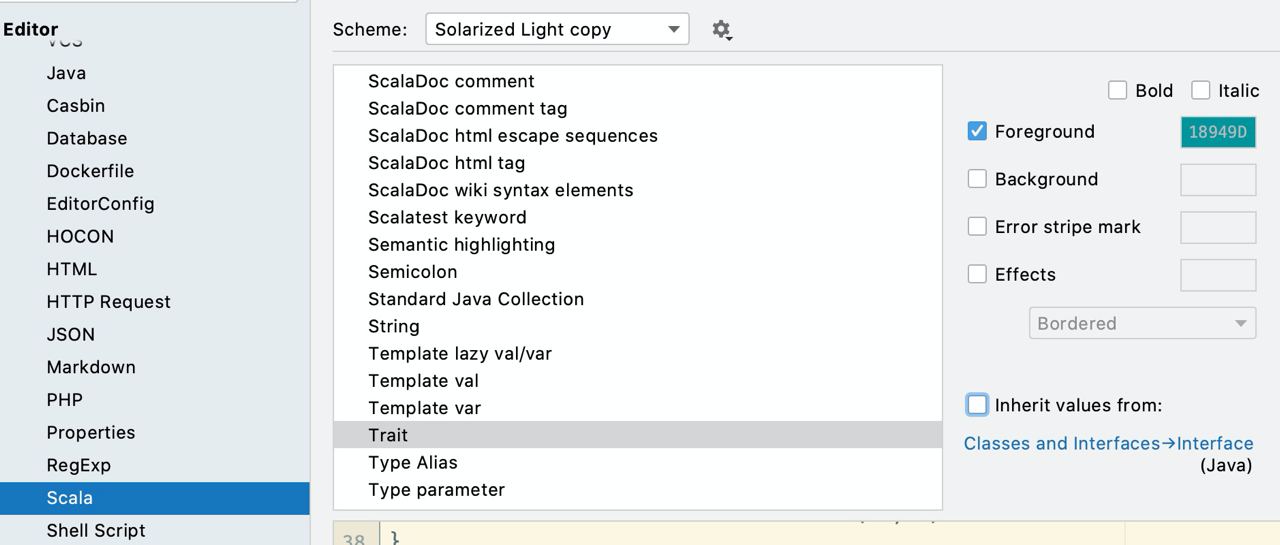Check Inherit values from checkbox

(977, 405)
